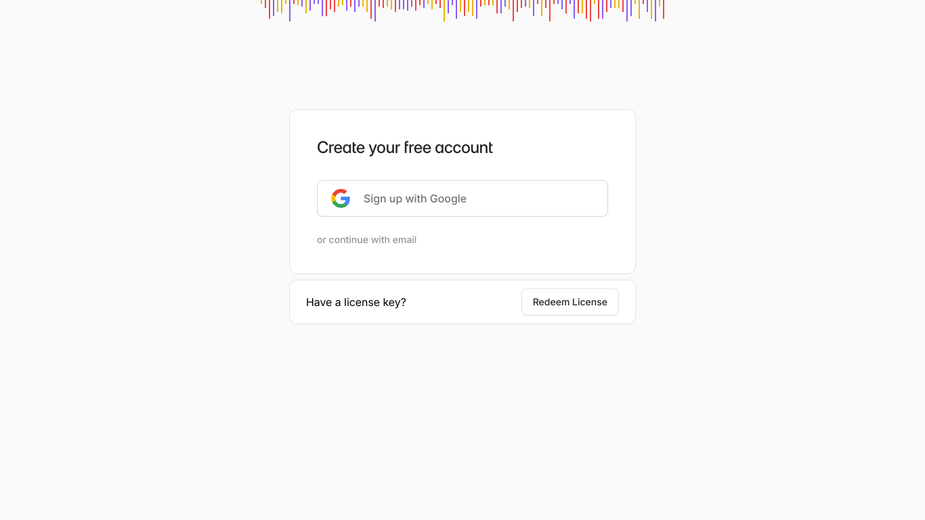Click the empty page background below the cards
Image resolution: width=925 pixels, height=520 pixels.
click(x=462, y=425)
